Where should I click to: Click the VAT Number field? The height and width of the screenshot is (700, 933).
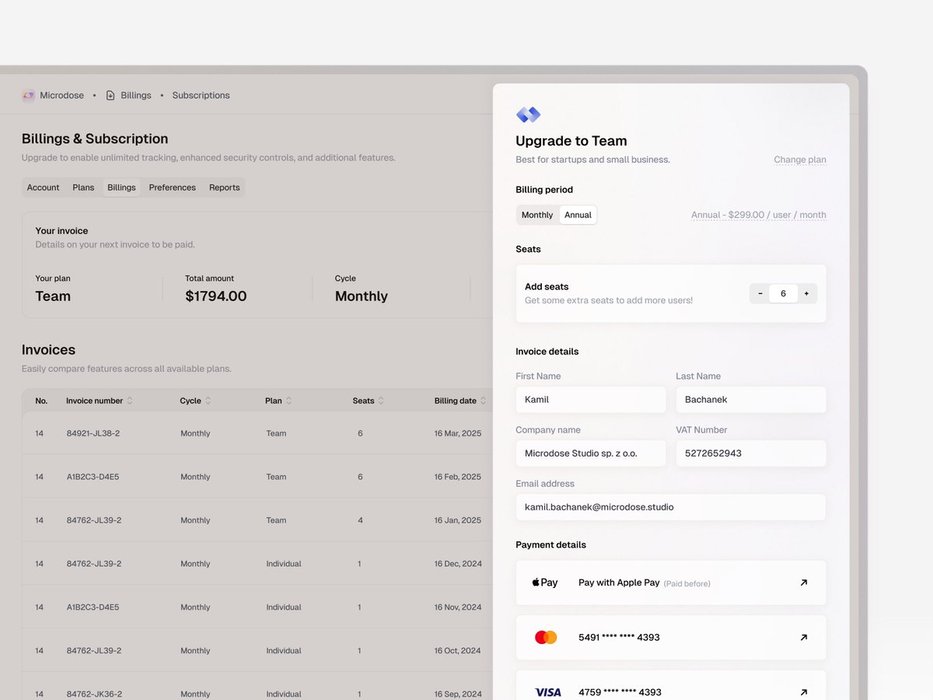point(750,453)
